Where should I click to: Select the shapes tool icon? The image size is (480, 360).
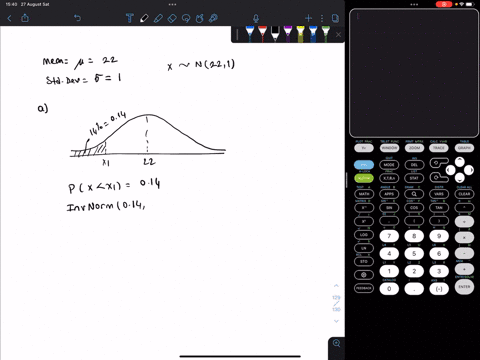[199, 18]
